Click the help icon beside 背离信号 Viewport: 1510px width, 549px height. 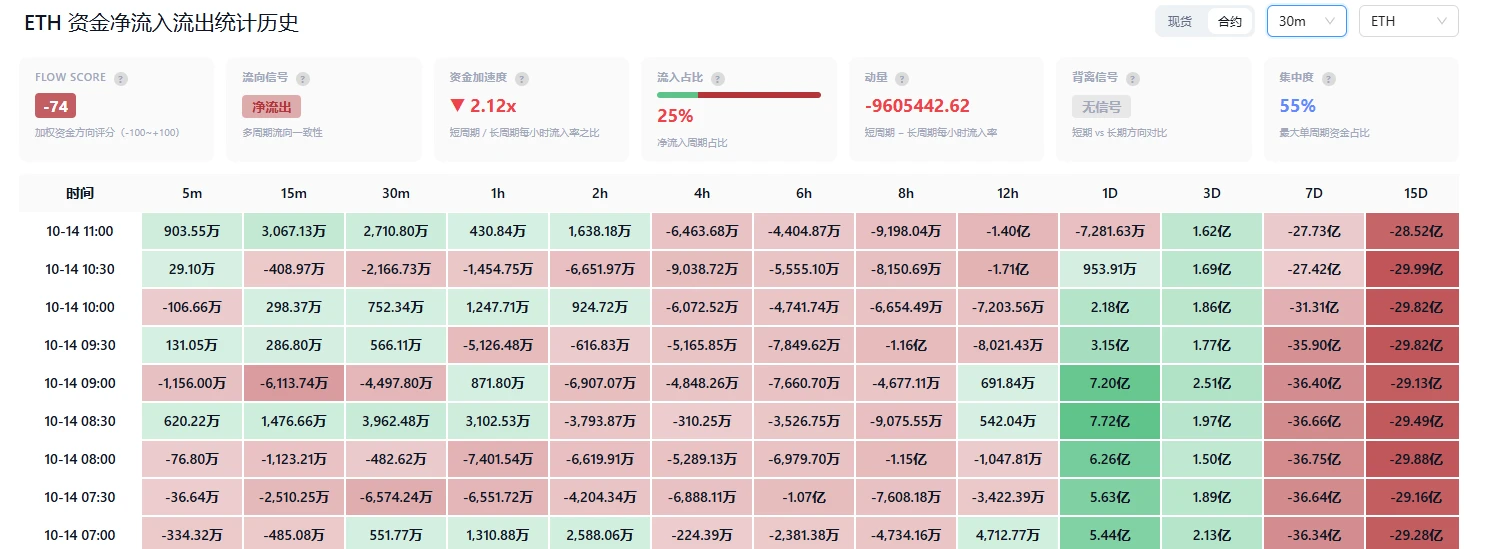pos(1133,78)
